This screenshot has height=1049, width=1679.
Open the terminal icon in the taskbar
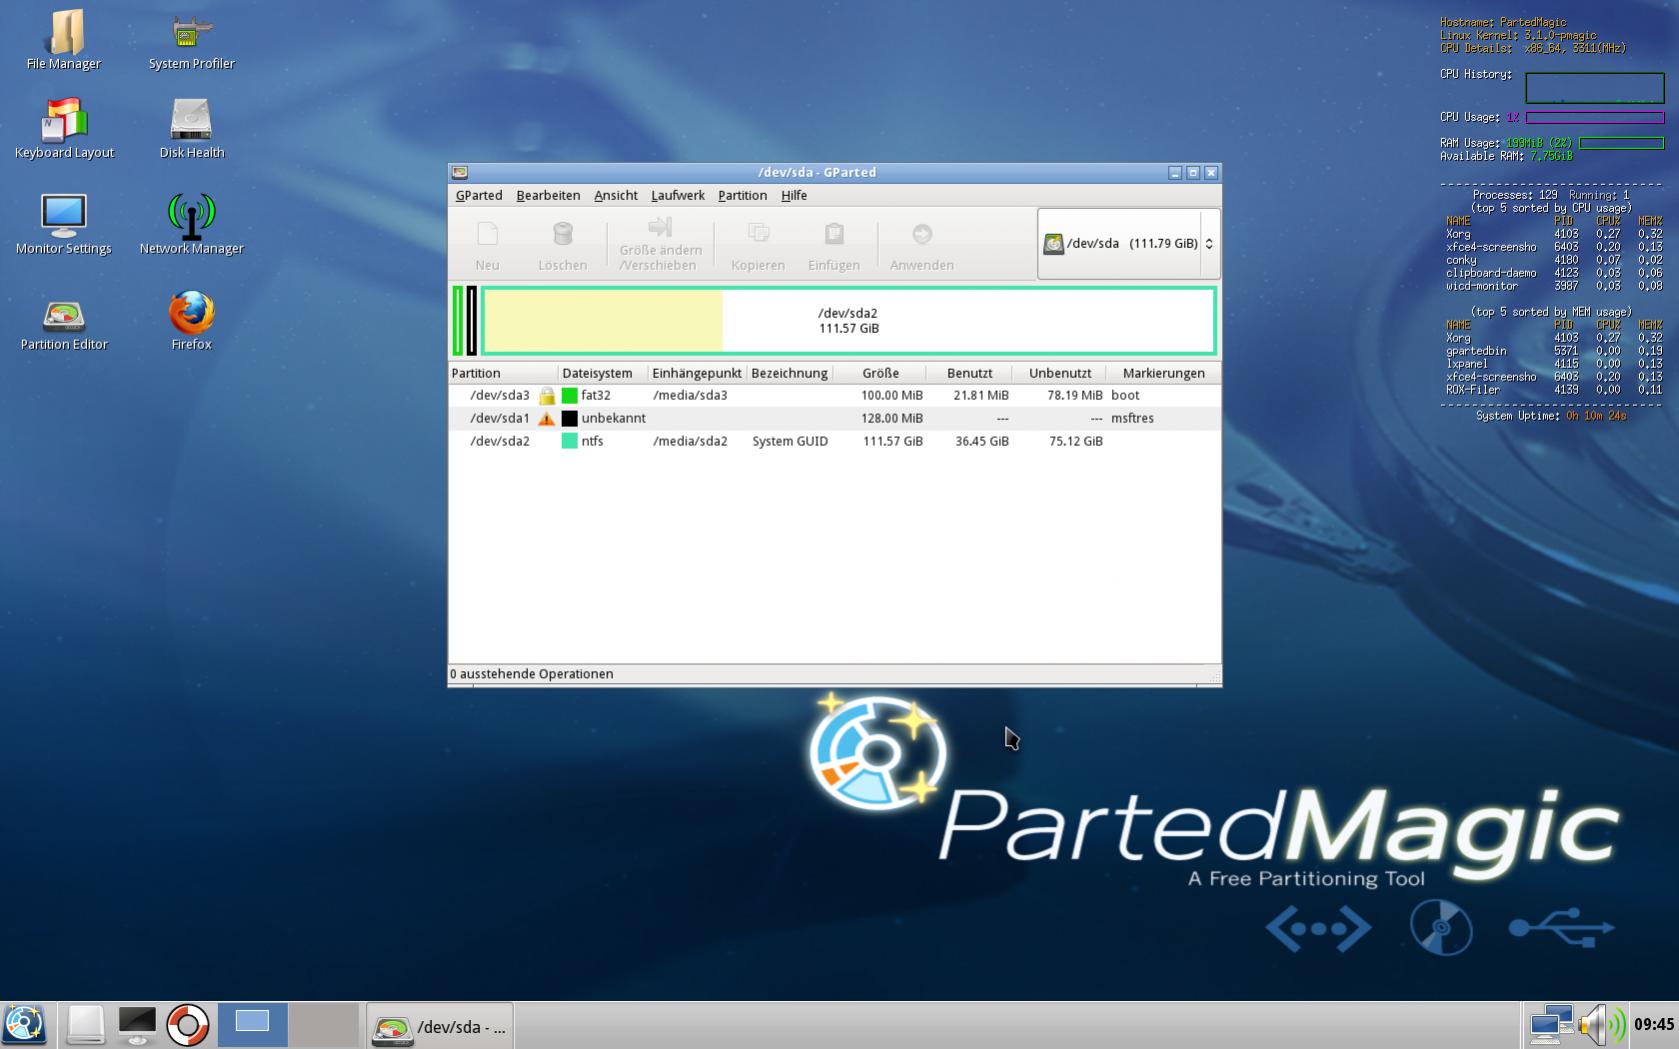click(137, 1025)
